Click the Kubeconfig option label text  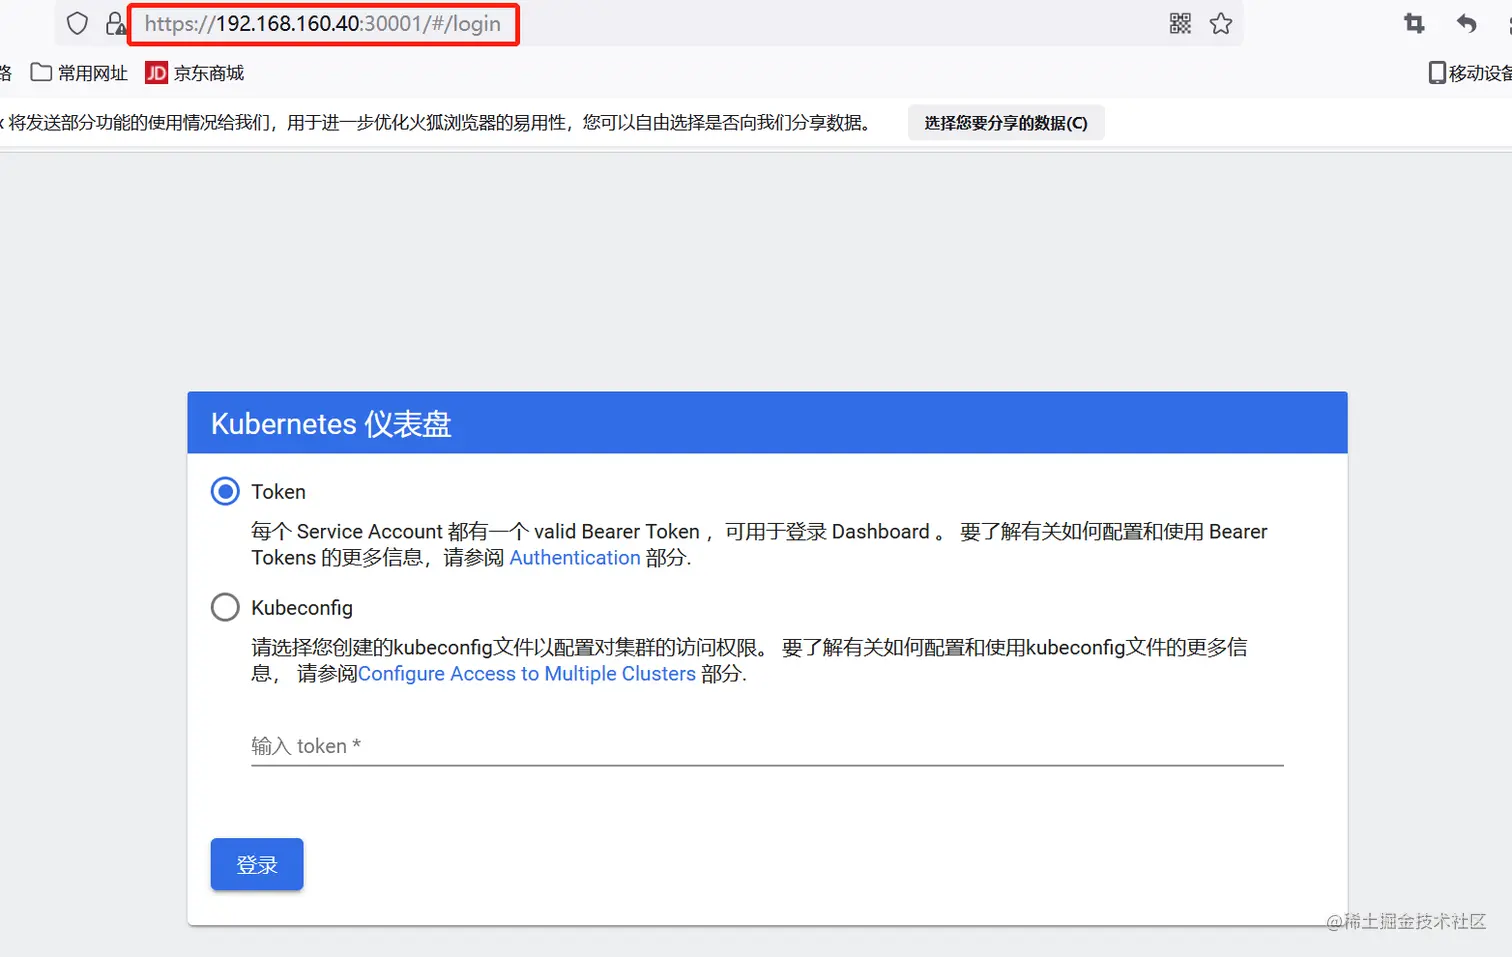point(302,608)
